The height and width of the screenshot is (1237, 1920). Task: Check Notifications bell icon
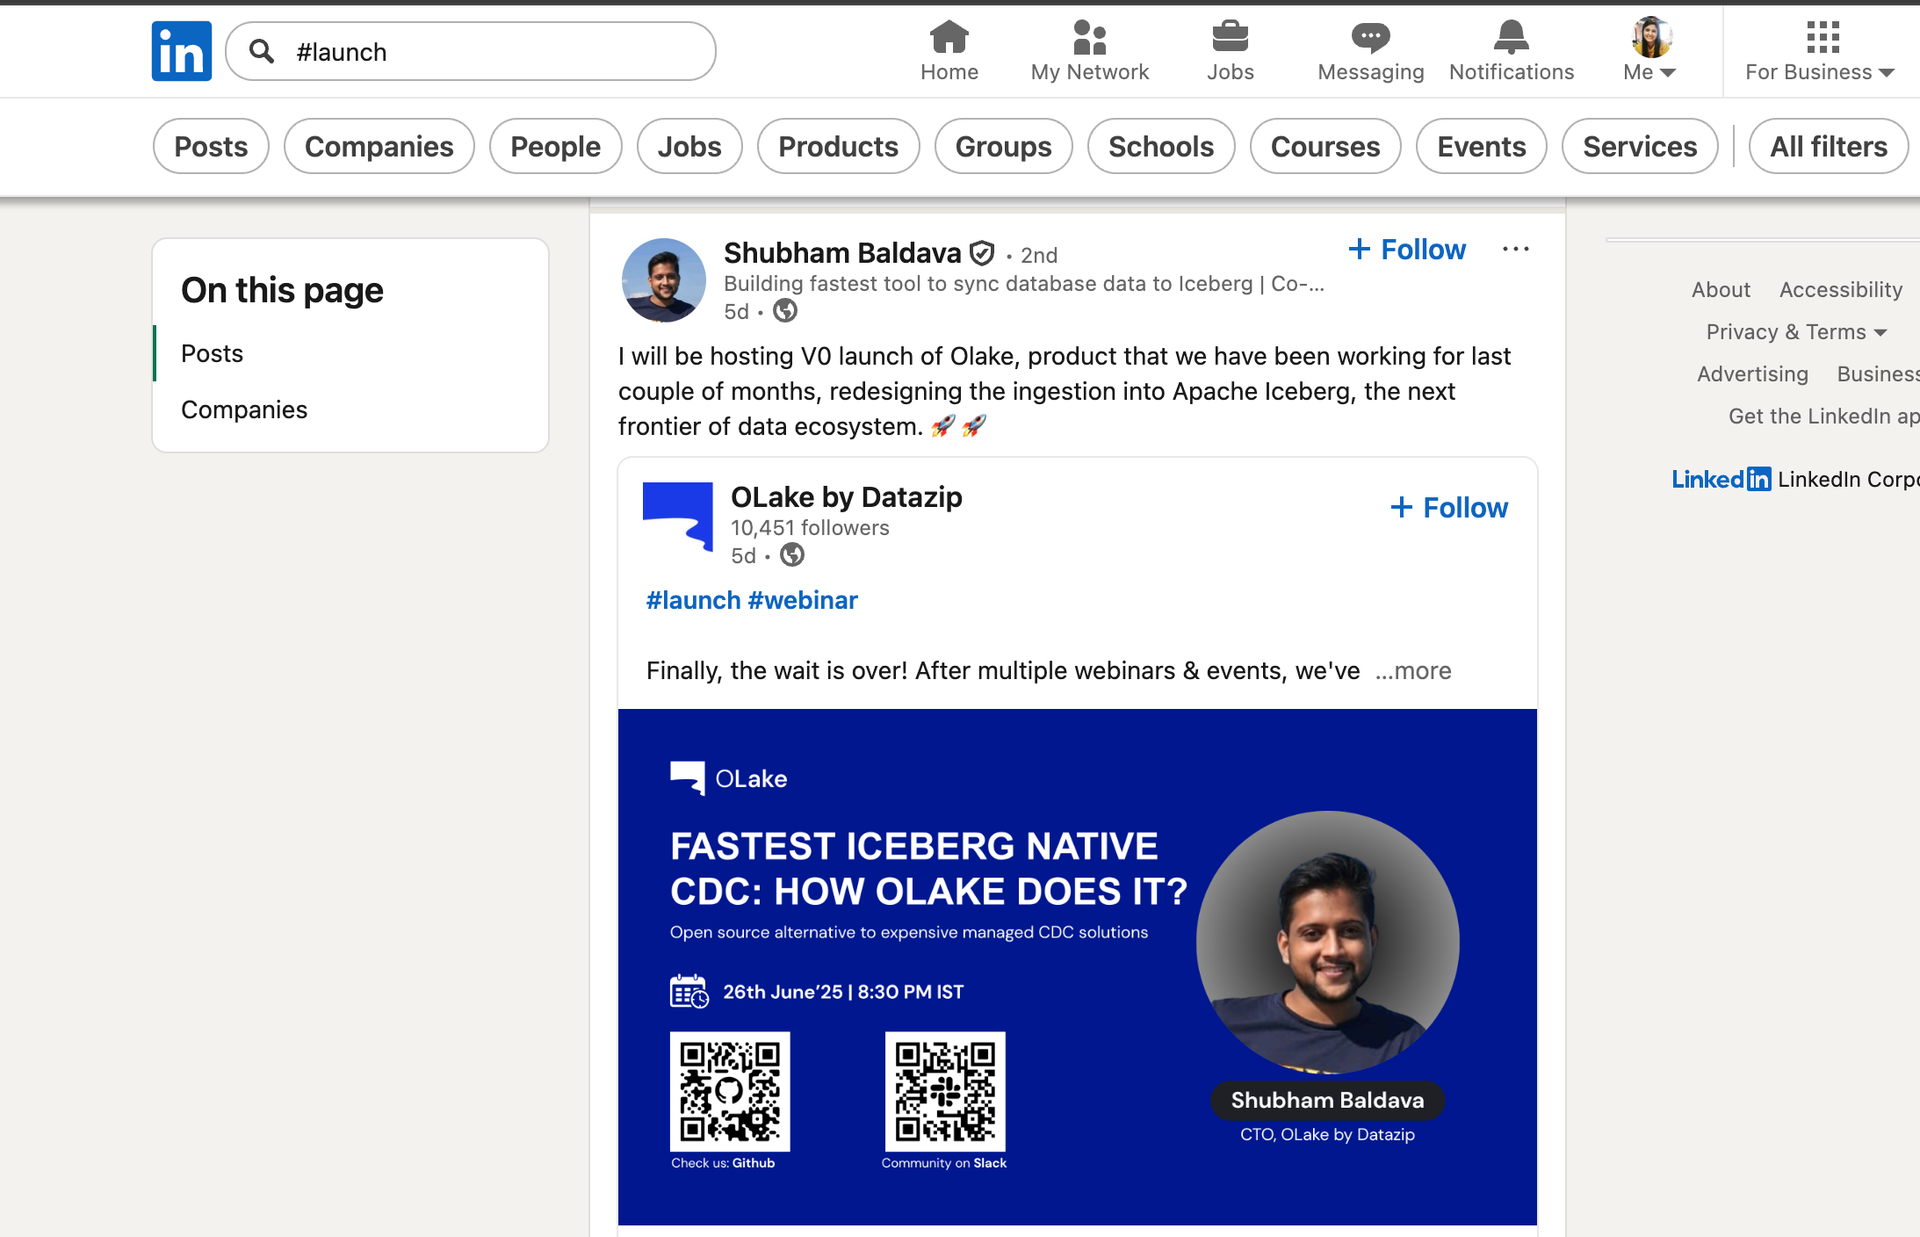tap(1510, 38)
